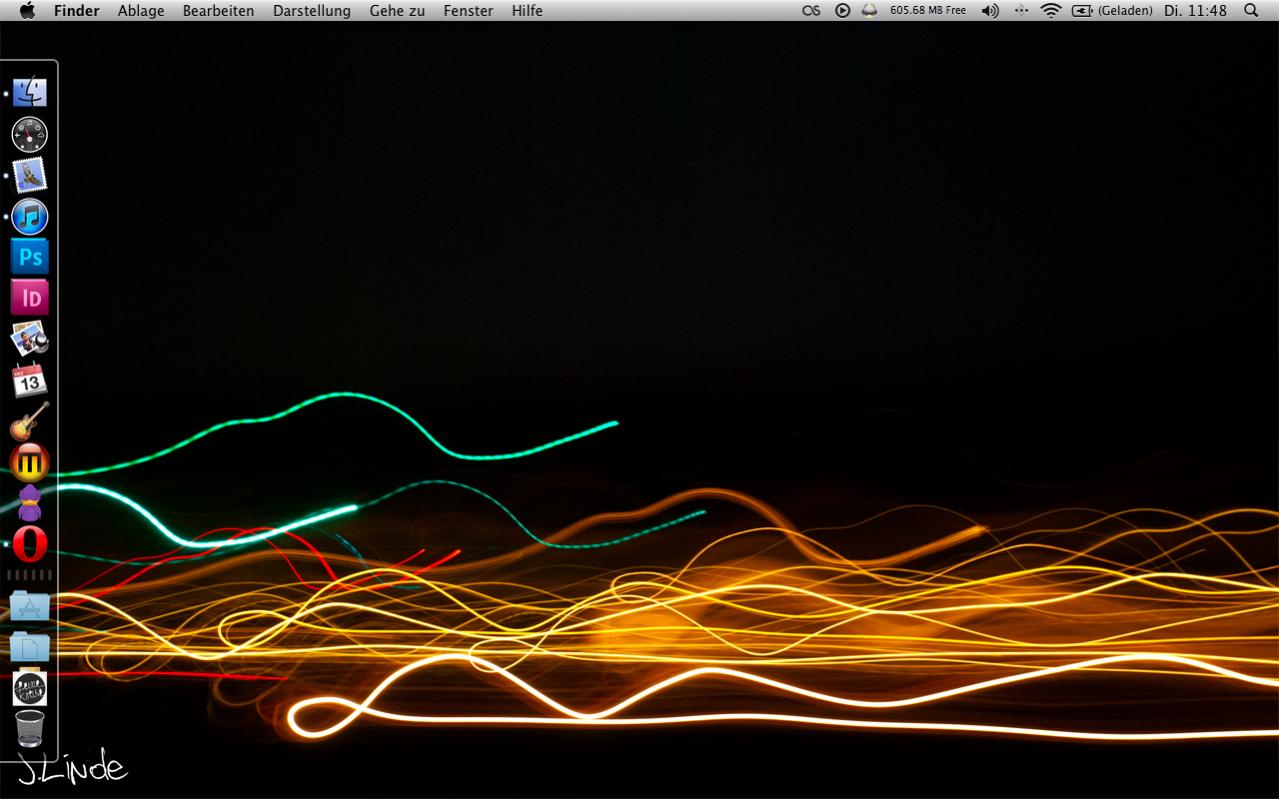Launch Adobe InDesign from the dock
The height and width of the screenshot is (799, 1279).
[30, 298]
